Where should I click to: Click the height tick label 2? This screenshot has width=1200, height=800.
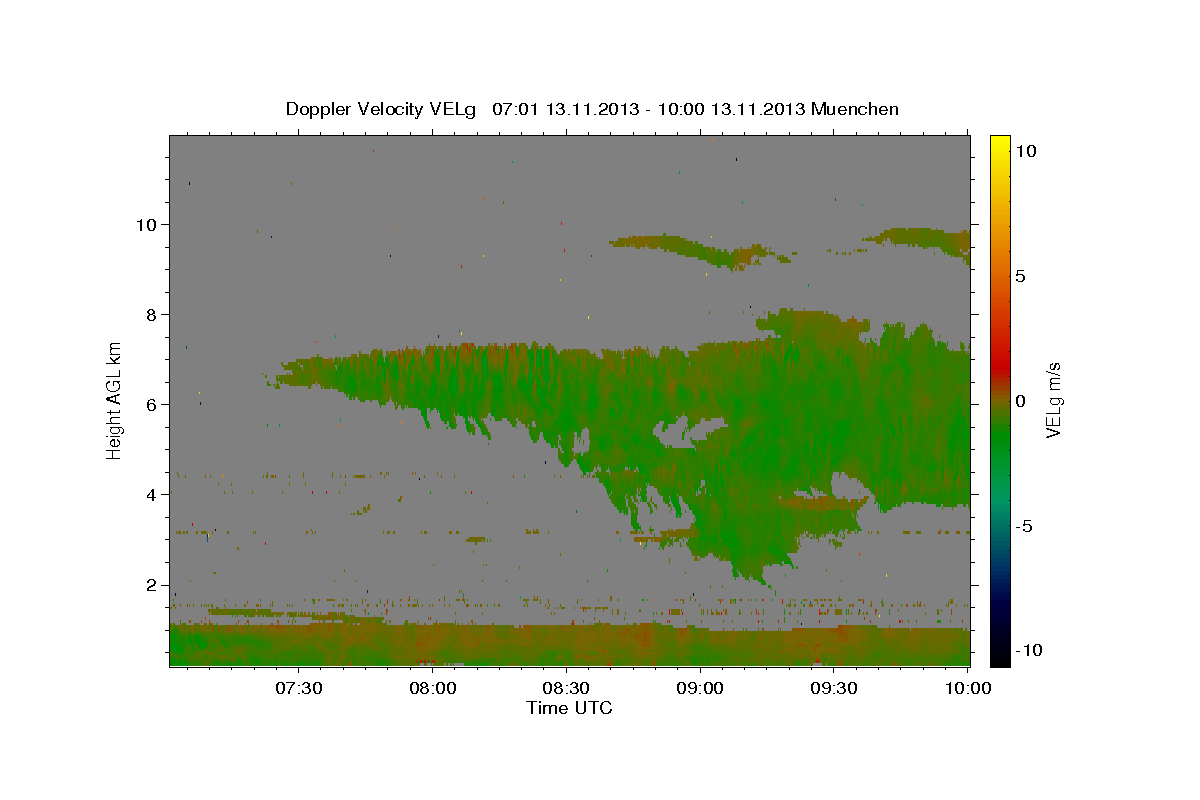click(x=150, y=584)
